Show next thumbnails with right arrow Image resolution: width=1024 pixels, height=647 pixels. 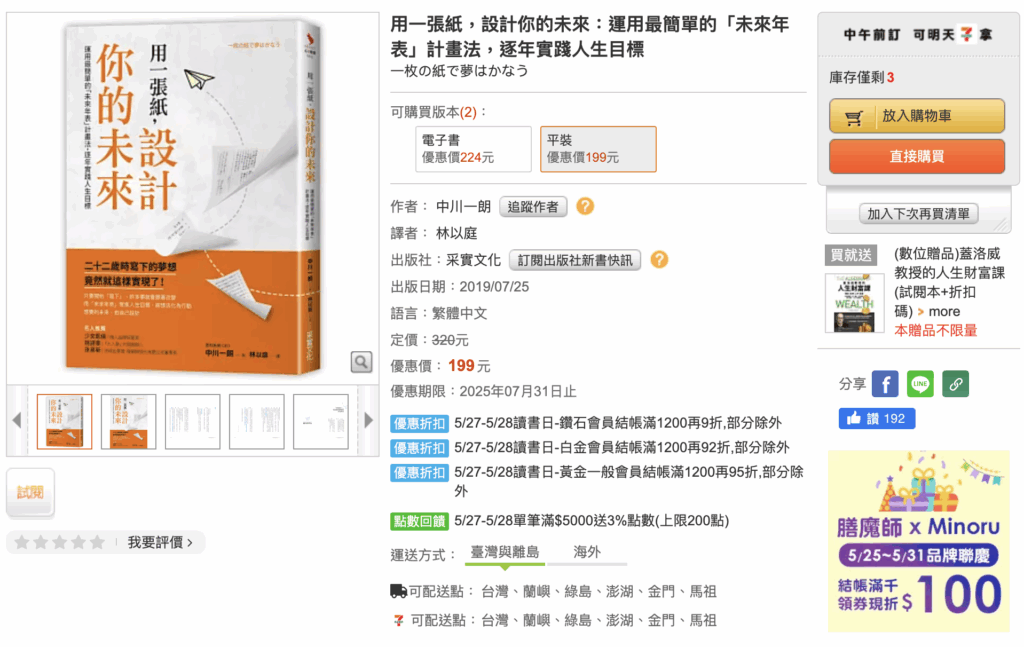point(368,421)
